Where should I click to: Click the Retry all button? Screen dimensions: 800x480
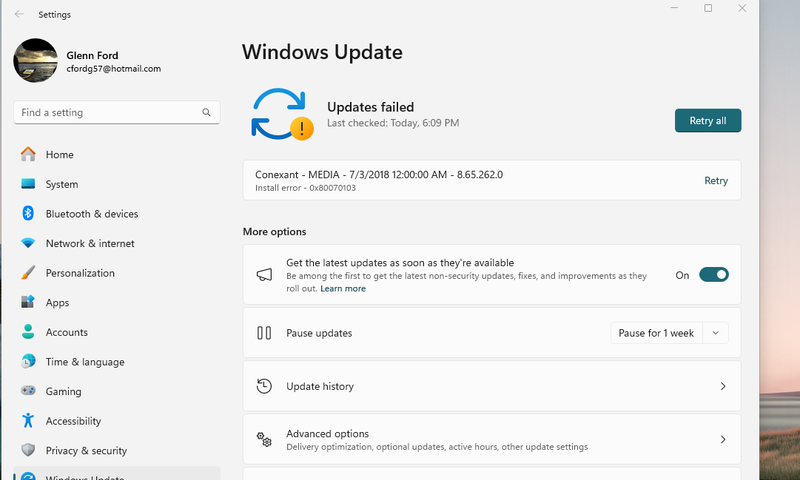708,120
